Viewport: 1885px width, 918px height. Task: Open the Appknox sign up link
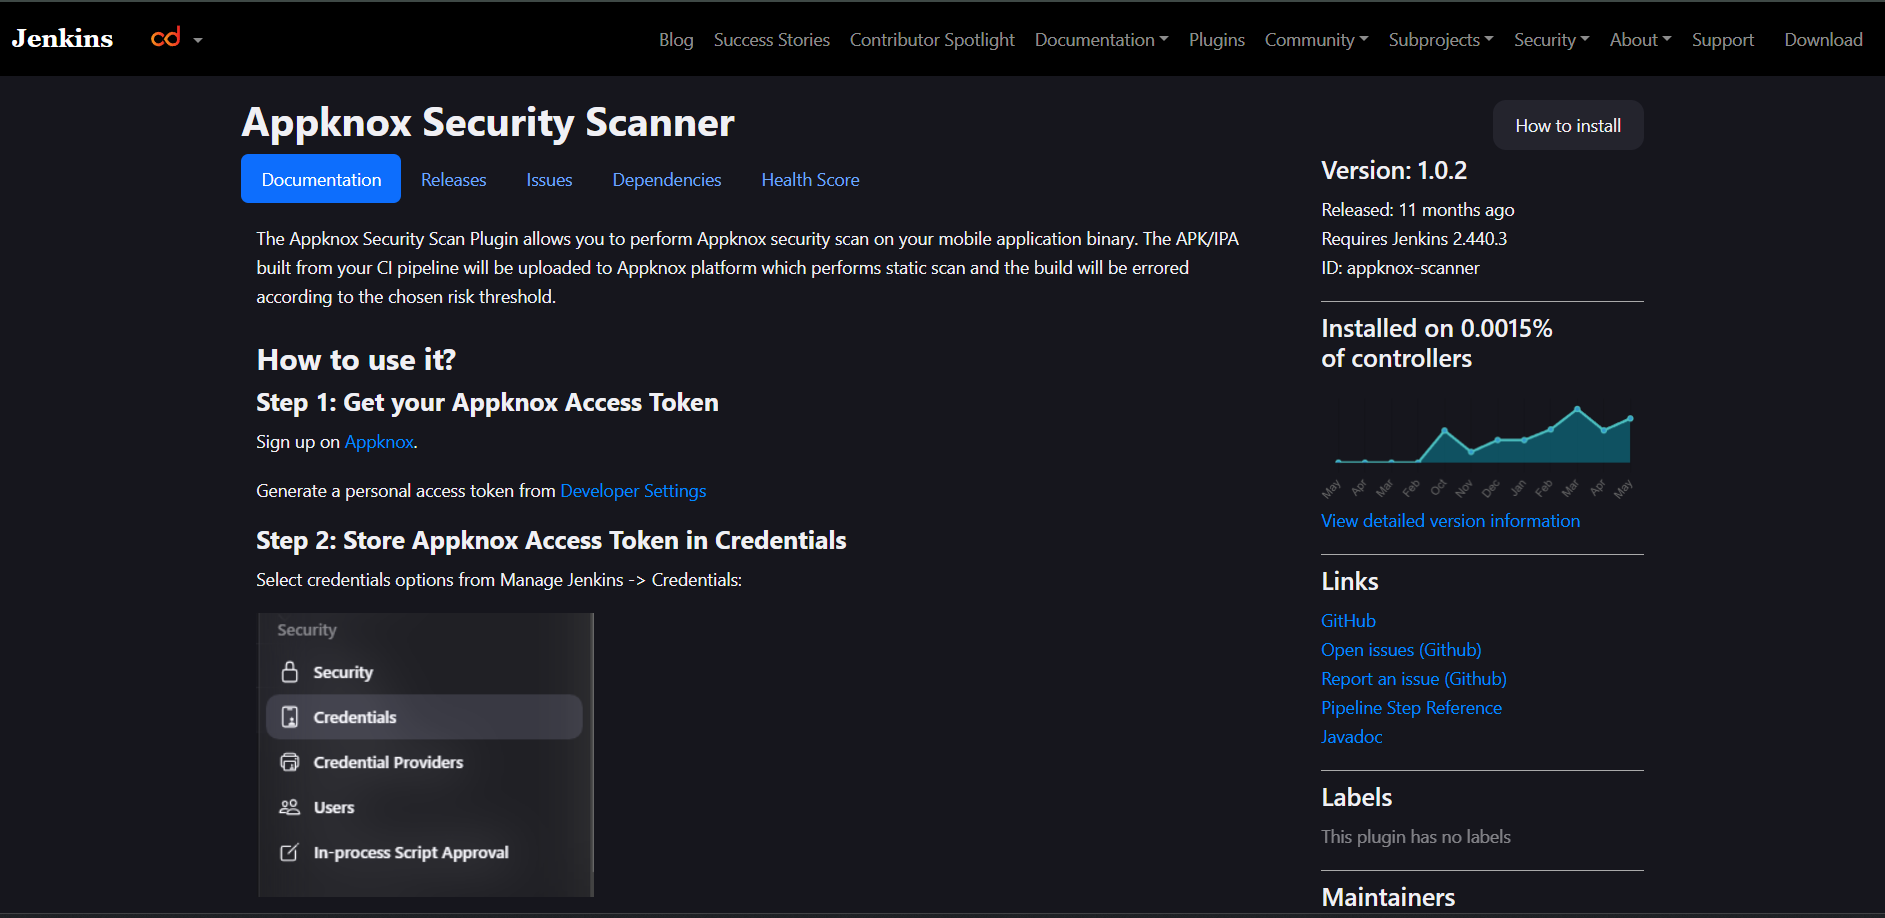click(379, 442)
